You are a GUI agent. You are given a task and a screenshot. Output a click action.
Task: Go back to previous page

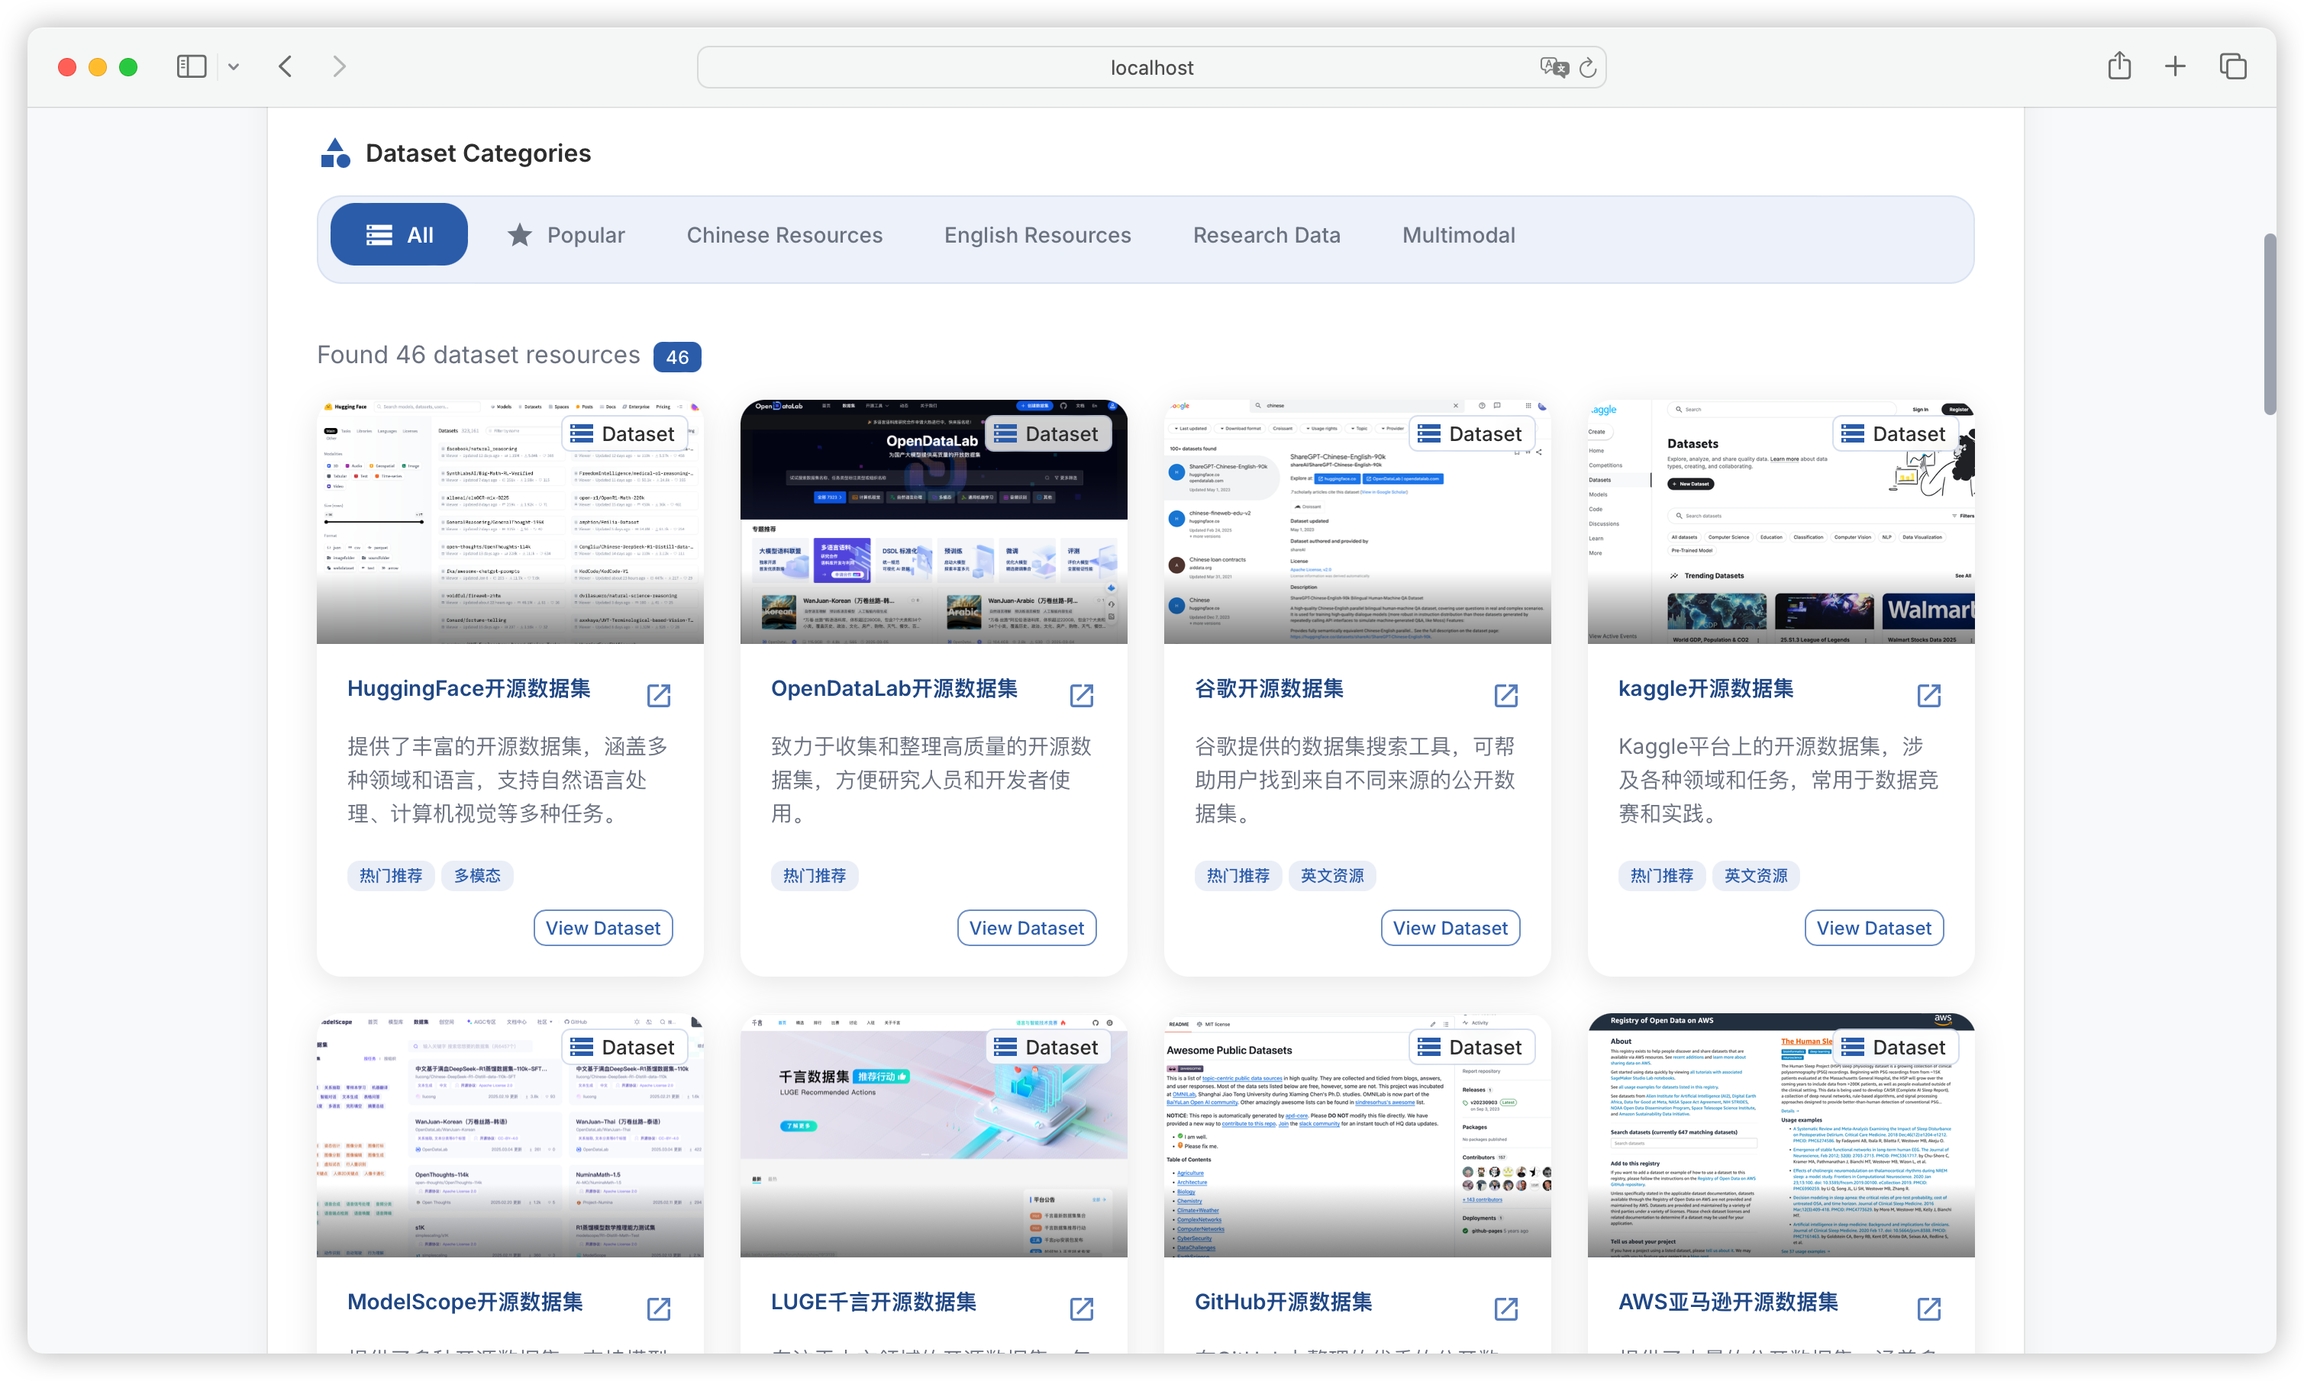286,67
